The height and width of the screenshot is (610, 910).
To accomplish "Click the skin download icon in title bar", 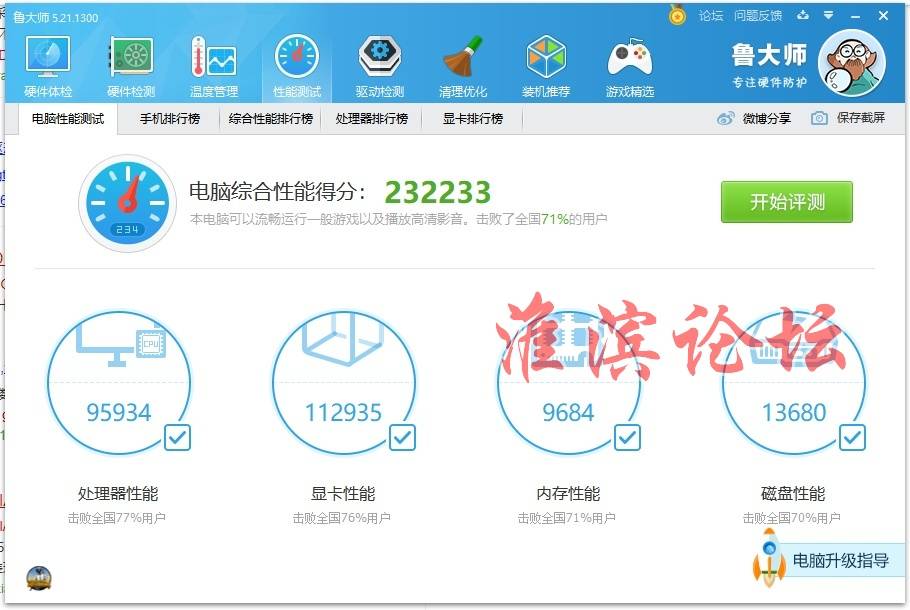I will coord(803,15).
